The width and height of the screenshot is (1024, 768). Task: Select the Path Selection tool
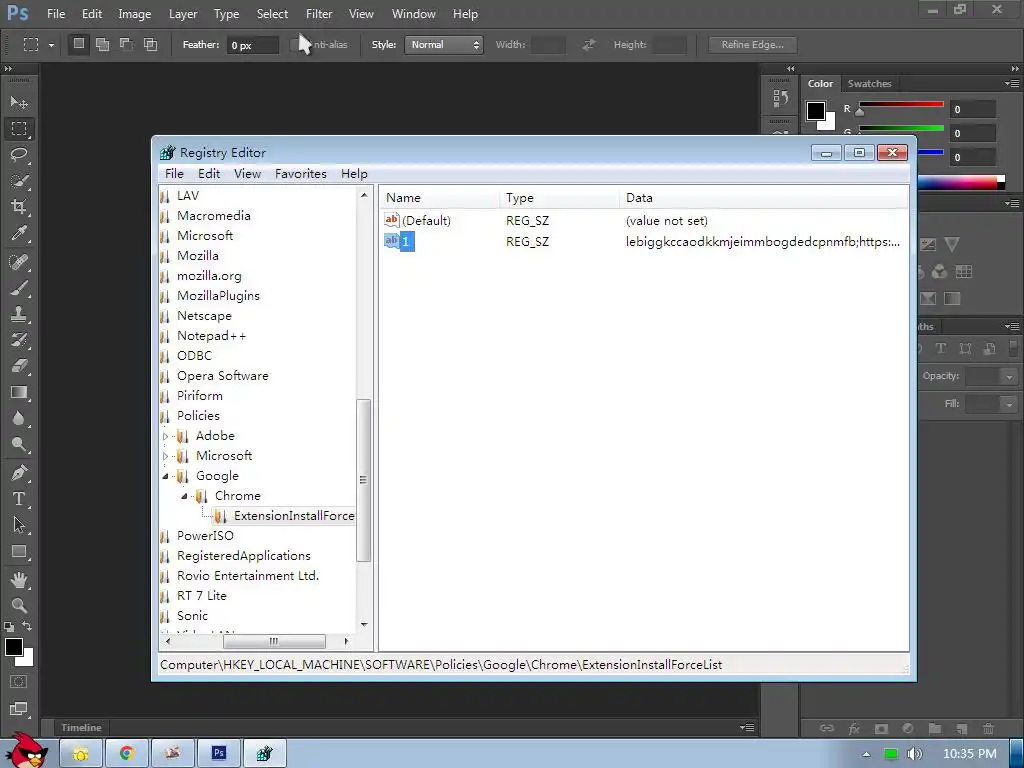tap(19, 525)
